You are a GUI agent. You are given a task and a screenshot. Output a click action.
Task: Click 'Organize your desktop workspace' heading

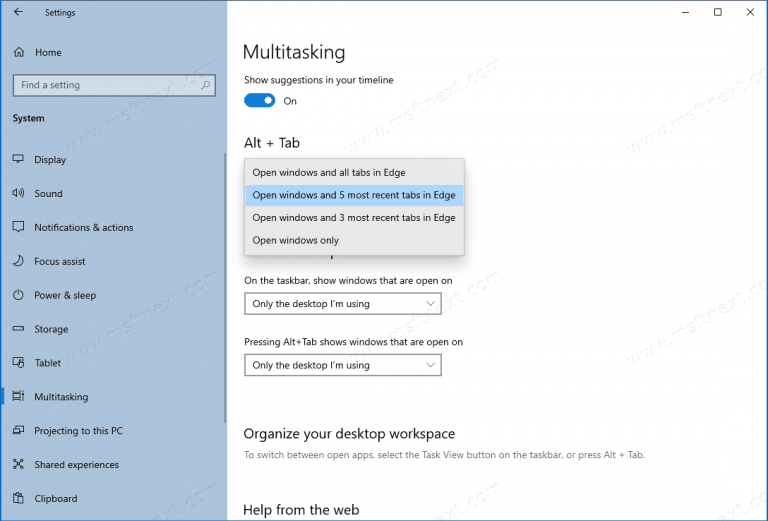coord(349,433)
